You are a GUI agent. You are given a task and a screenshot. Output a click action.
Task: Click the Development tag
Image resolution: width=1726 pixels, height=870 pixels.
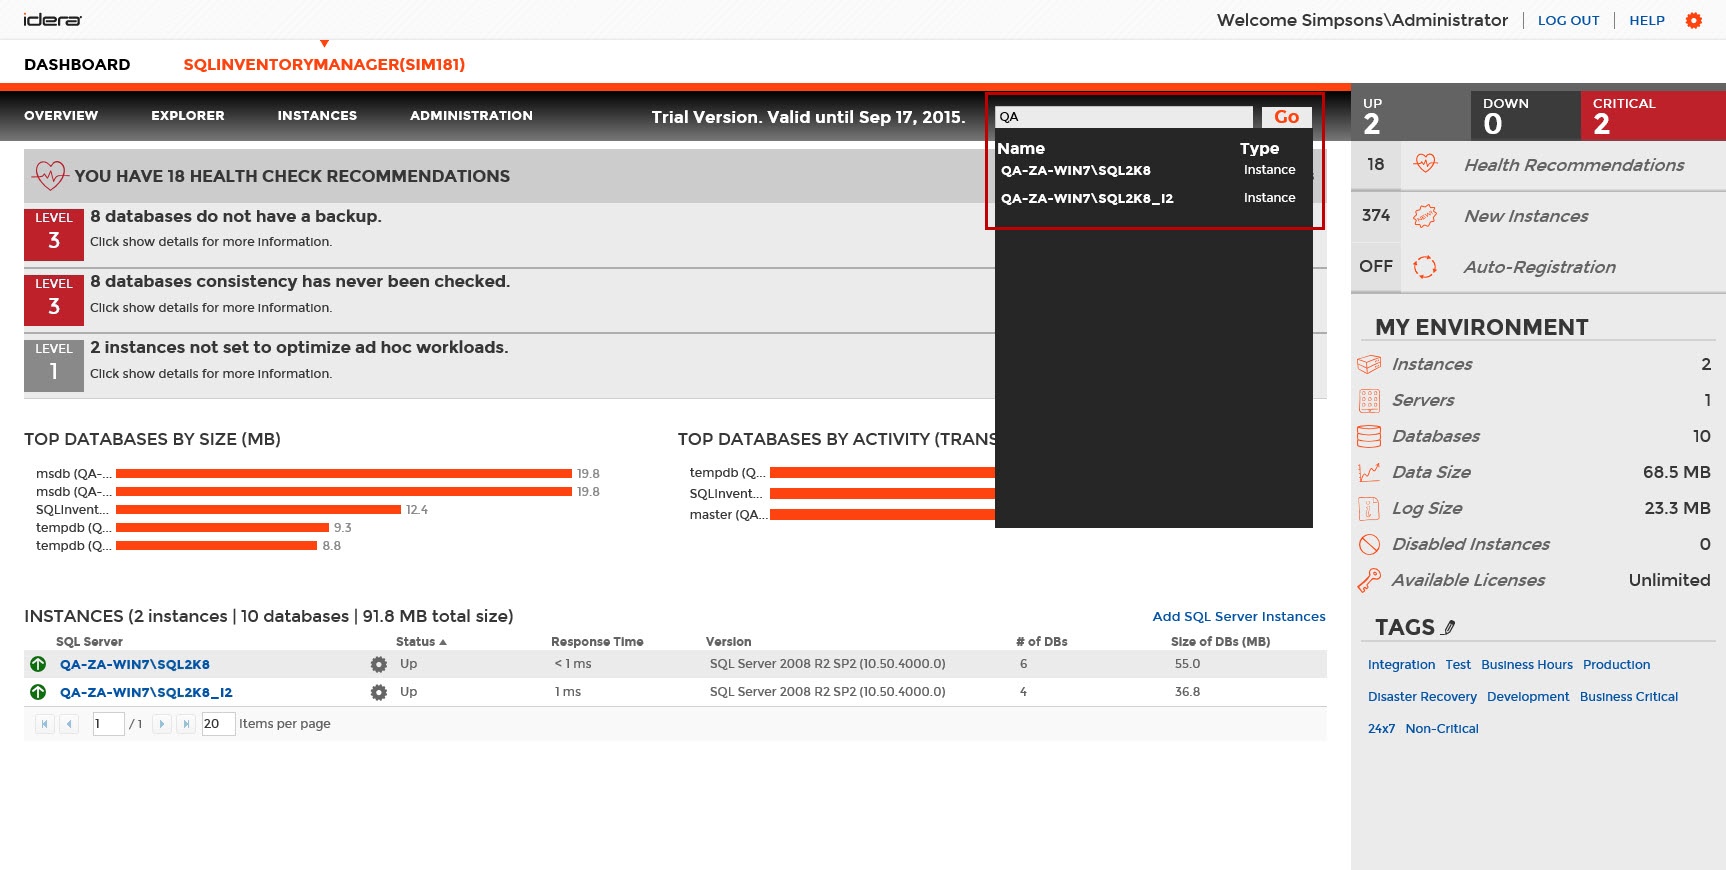pos(1528,697)
